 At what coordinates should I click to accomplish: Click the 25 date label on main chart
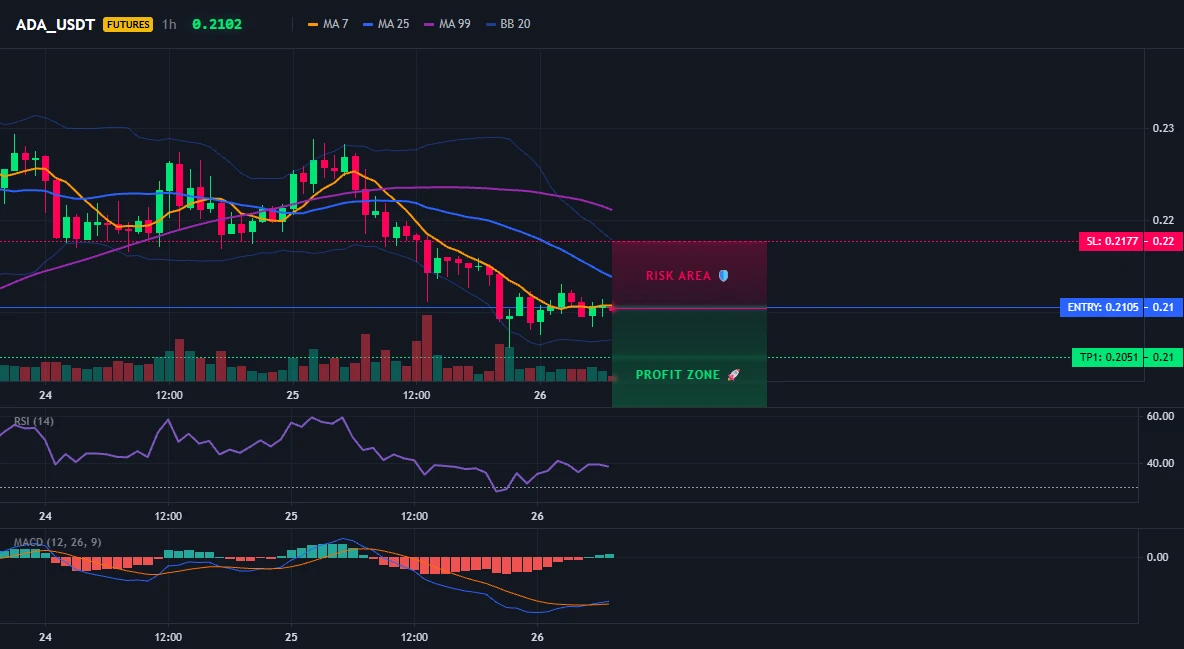tap(292, 395)
